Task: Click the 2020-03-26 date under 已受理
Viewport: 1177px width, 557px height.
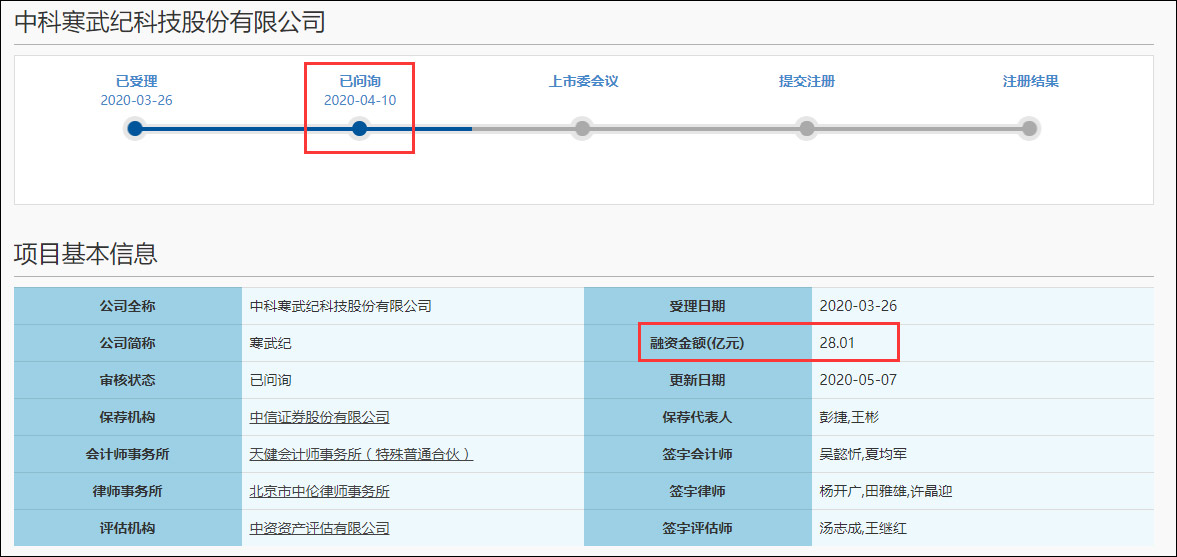Action: (x=137, y=101)
